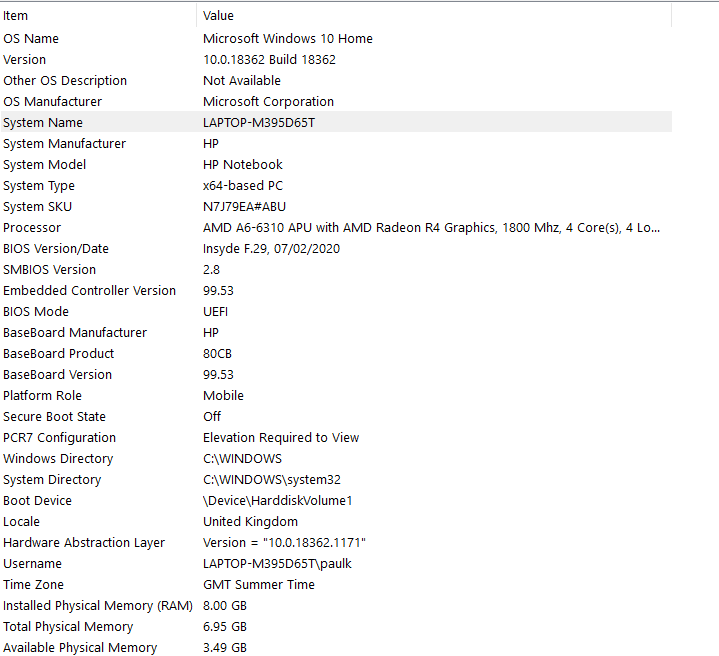This screenshot has width=719, height=656.
Task: Select the Total Physical Memory row
Action: click(x=336, y=627)
